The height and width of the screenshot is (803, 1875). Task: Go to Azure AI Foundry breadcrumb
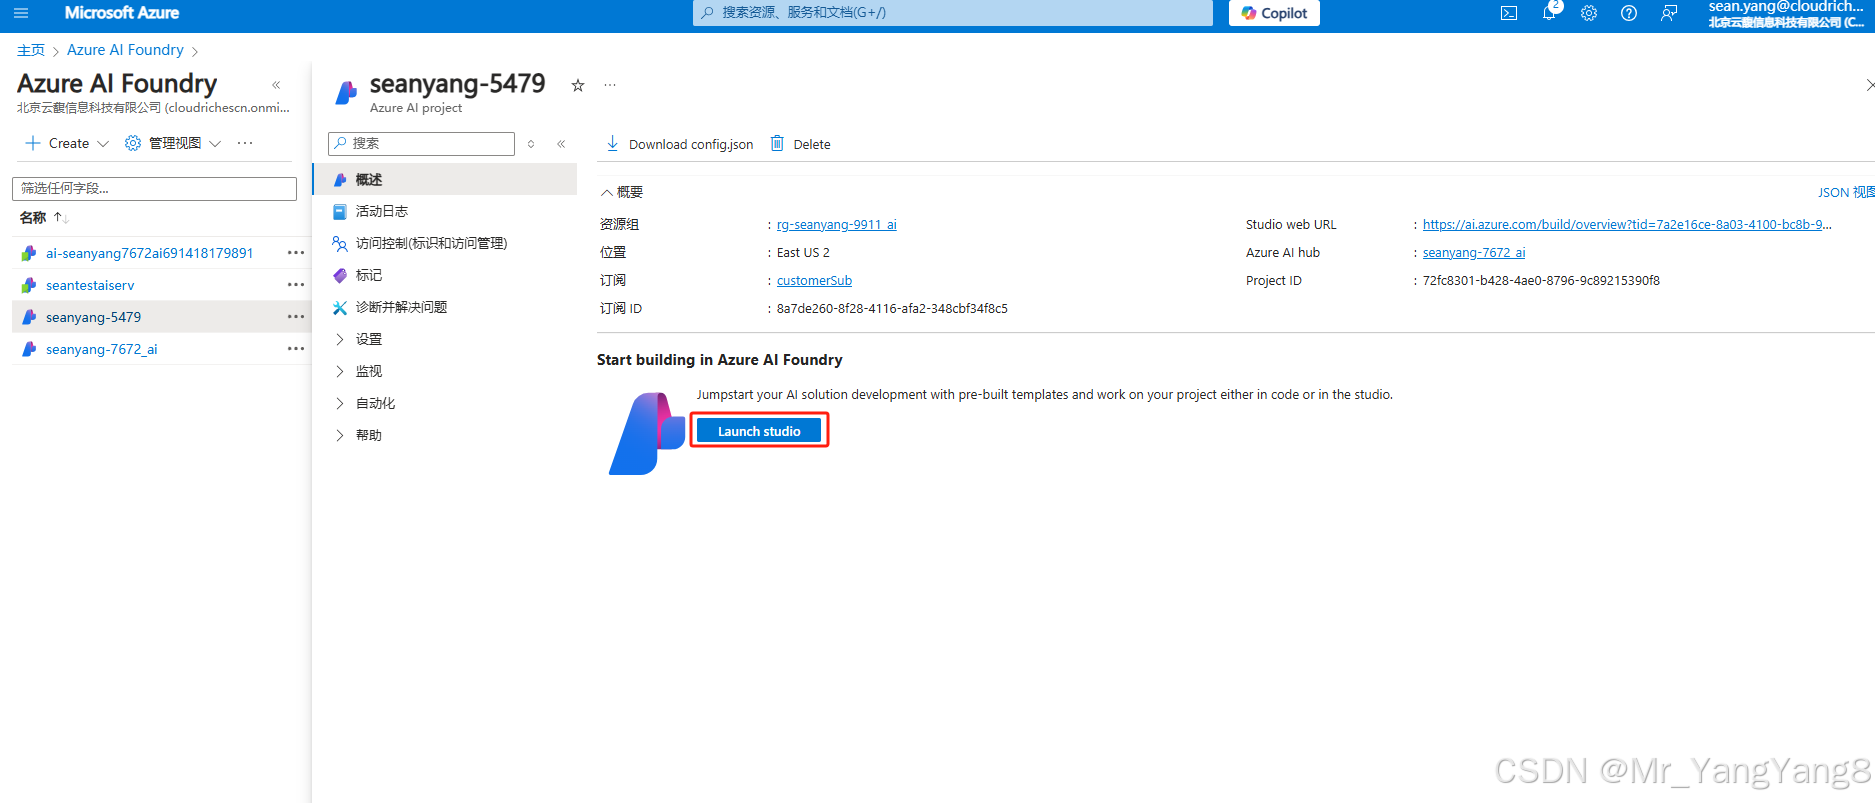(x=125, y=50)
